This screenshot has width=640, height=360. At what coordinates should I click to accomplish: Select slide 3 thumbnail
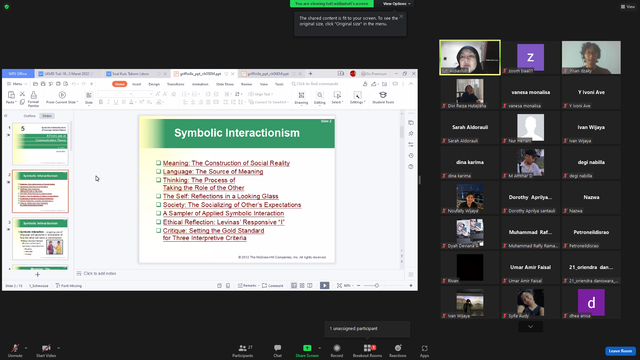(40, 239)
